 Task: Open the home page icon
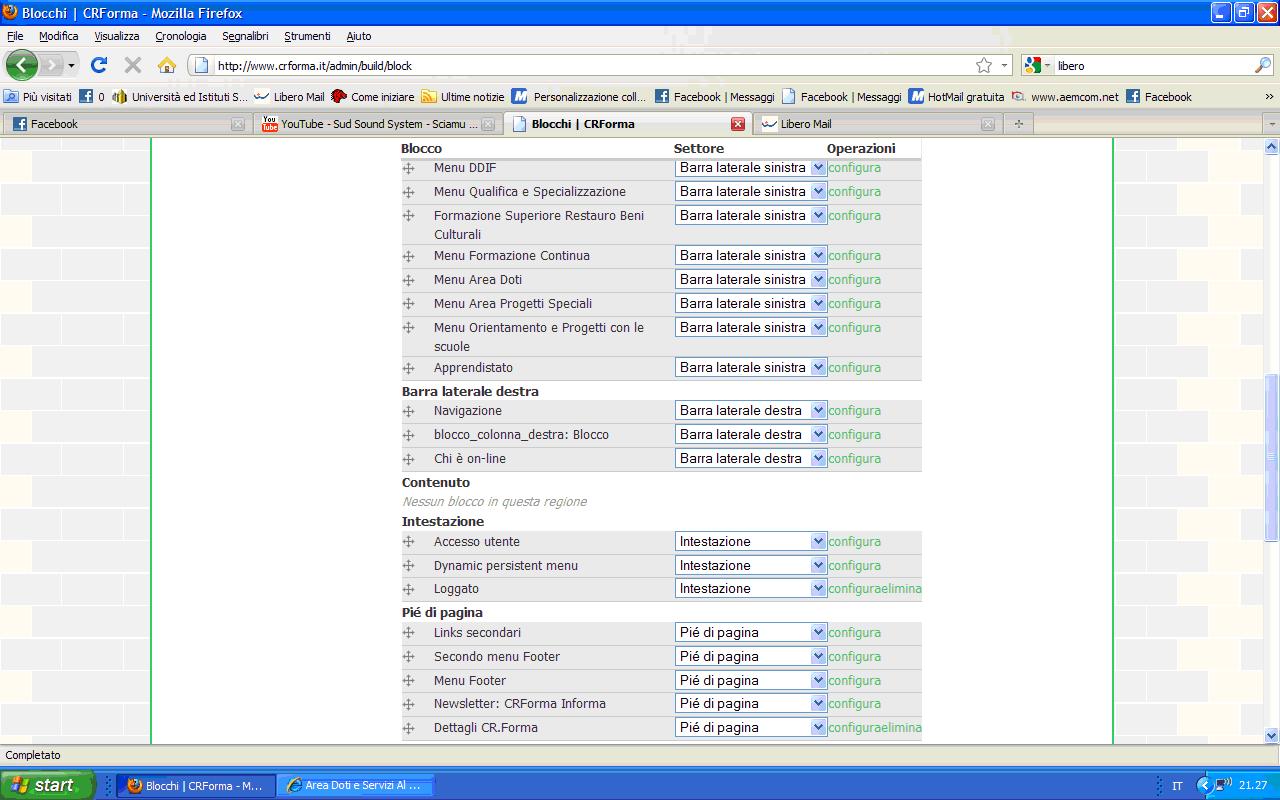167,65
